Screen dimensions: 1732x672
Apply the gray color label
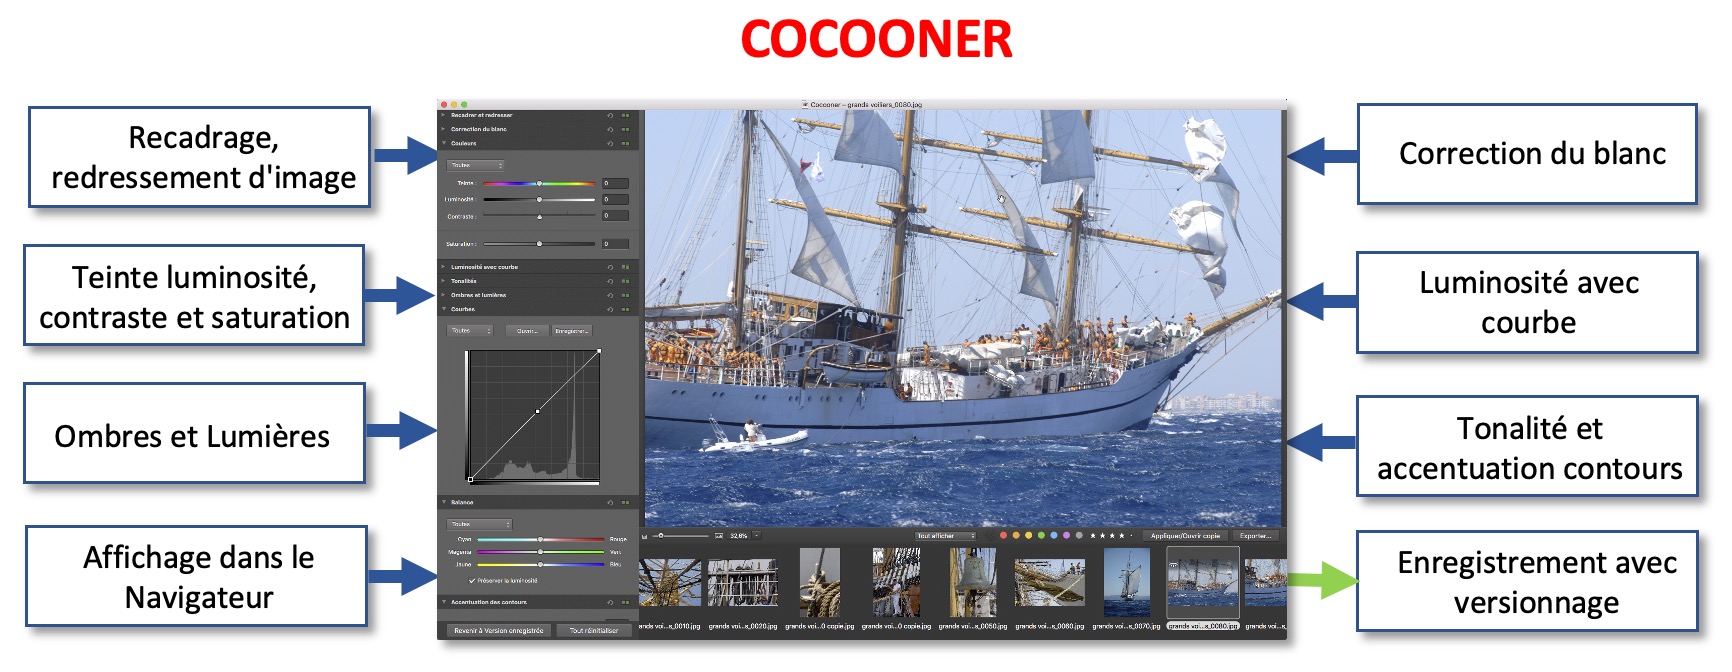[1079, 535]
